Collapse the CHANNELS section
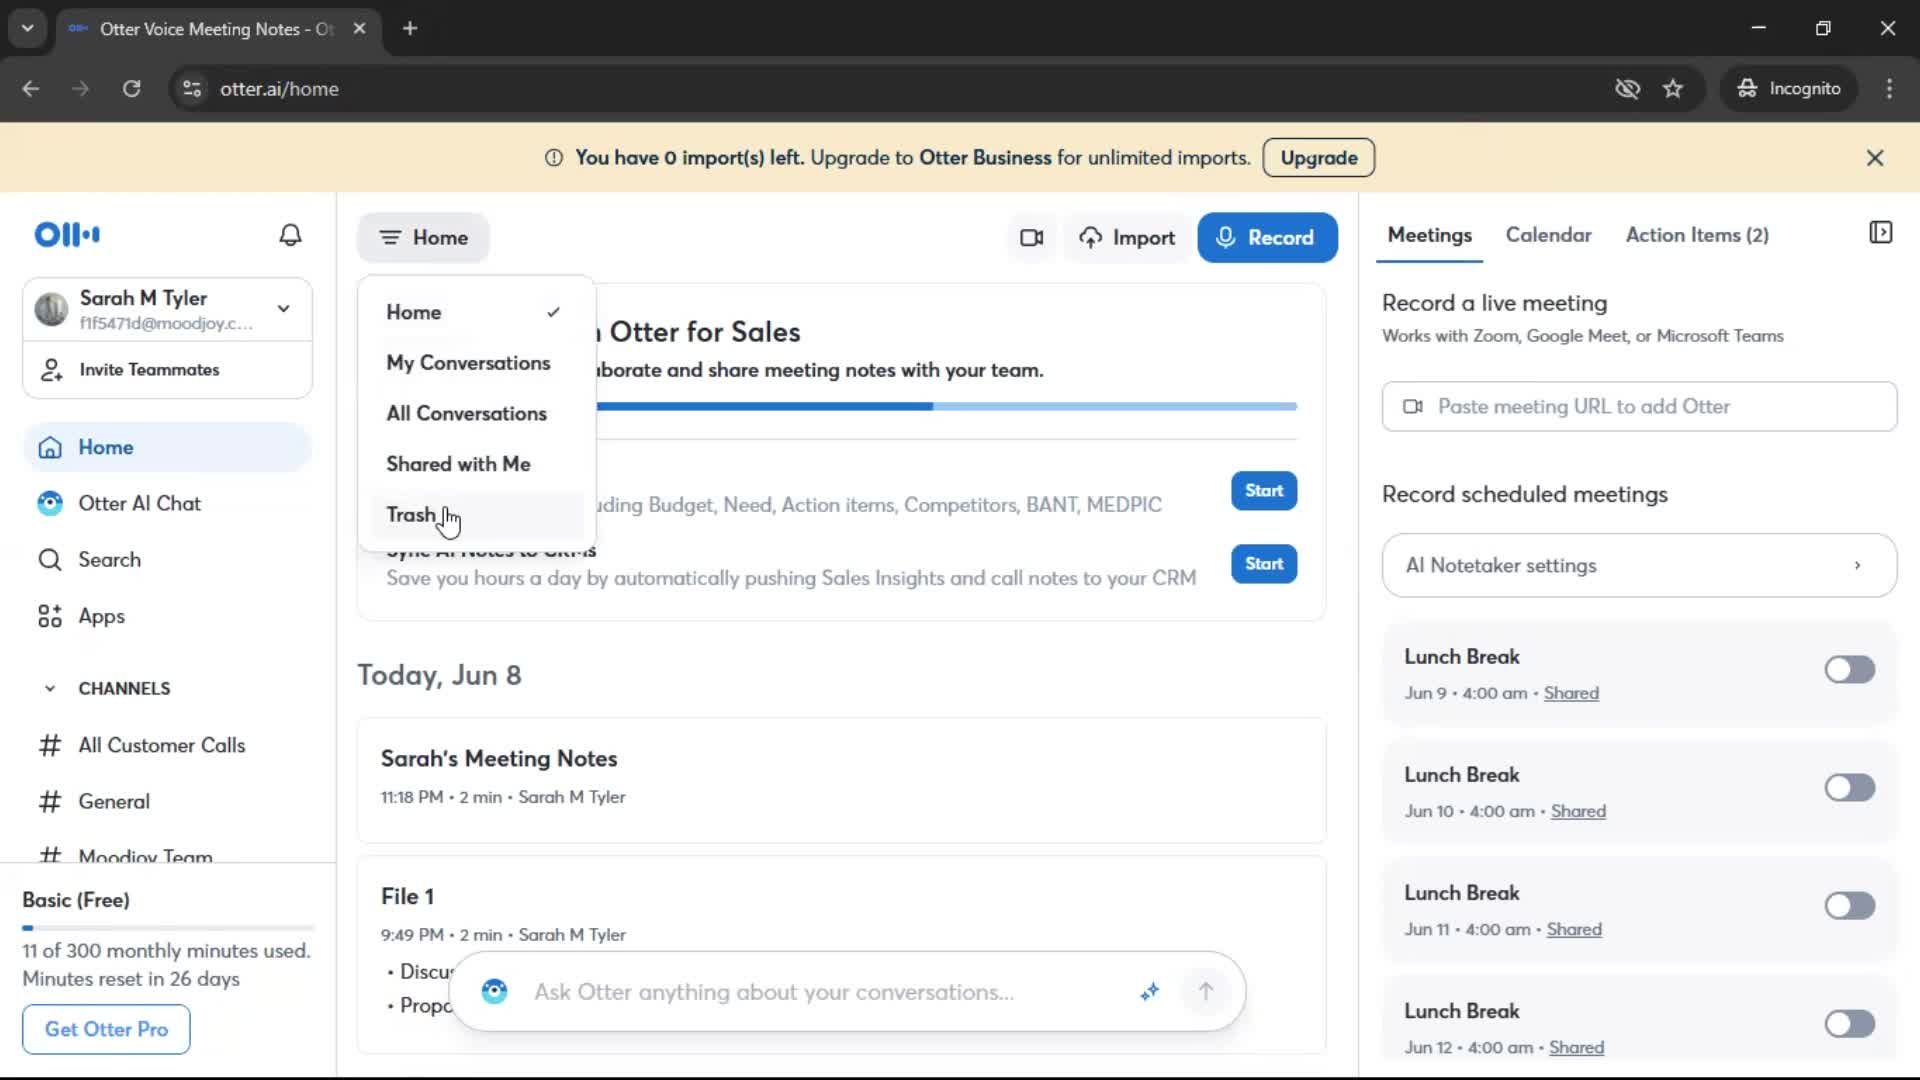Viewport: 1920px width, 1080px height. (x=50, y=689)
